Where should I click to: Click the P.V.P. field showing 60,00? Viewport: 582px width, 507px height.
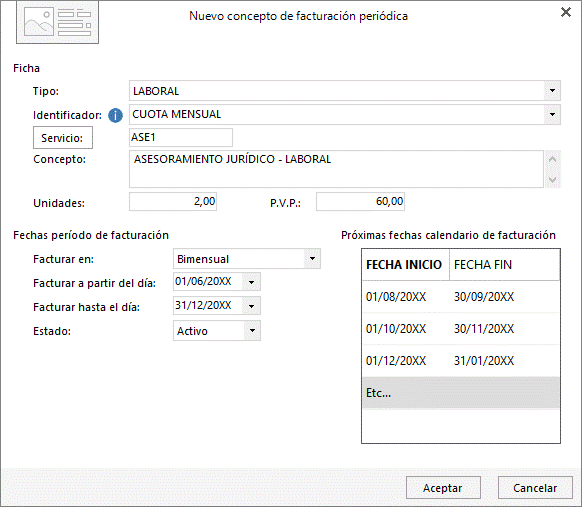(360, 202)
